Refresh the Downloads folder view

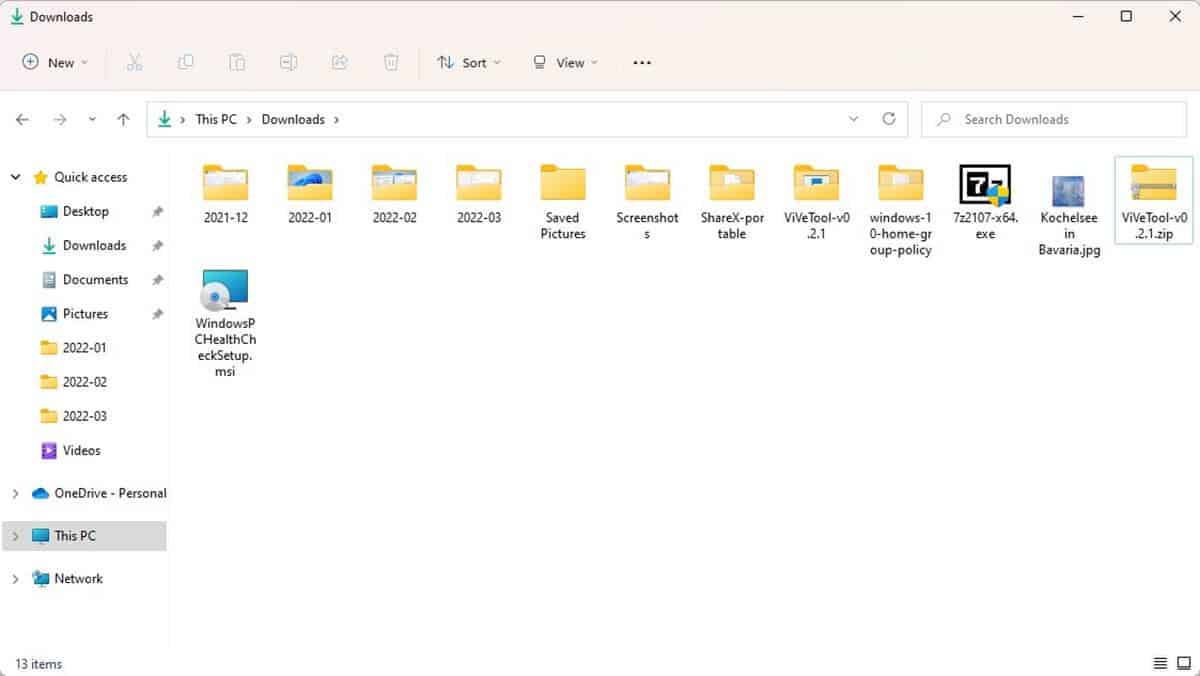pyautogui.click(x=889, y=119)
